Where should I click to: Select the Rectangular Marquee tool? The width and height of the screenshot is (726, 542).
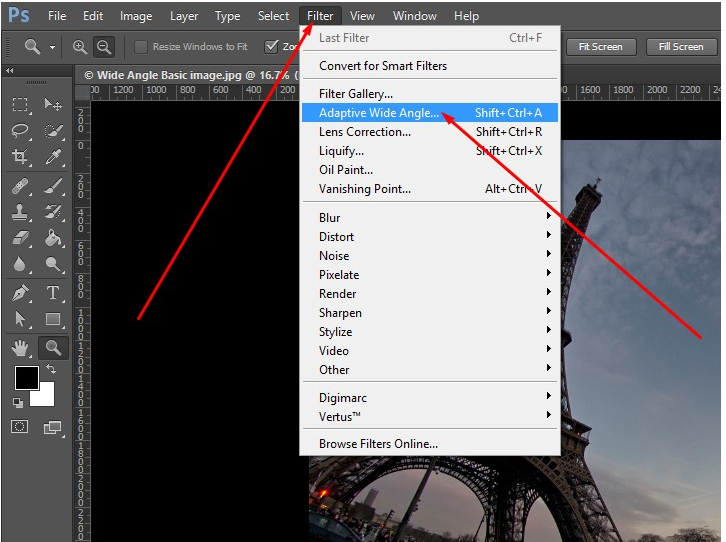click(20, 104)
